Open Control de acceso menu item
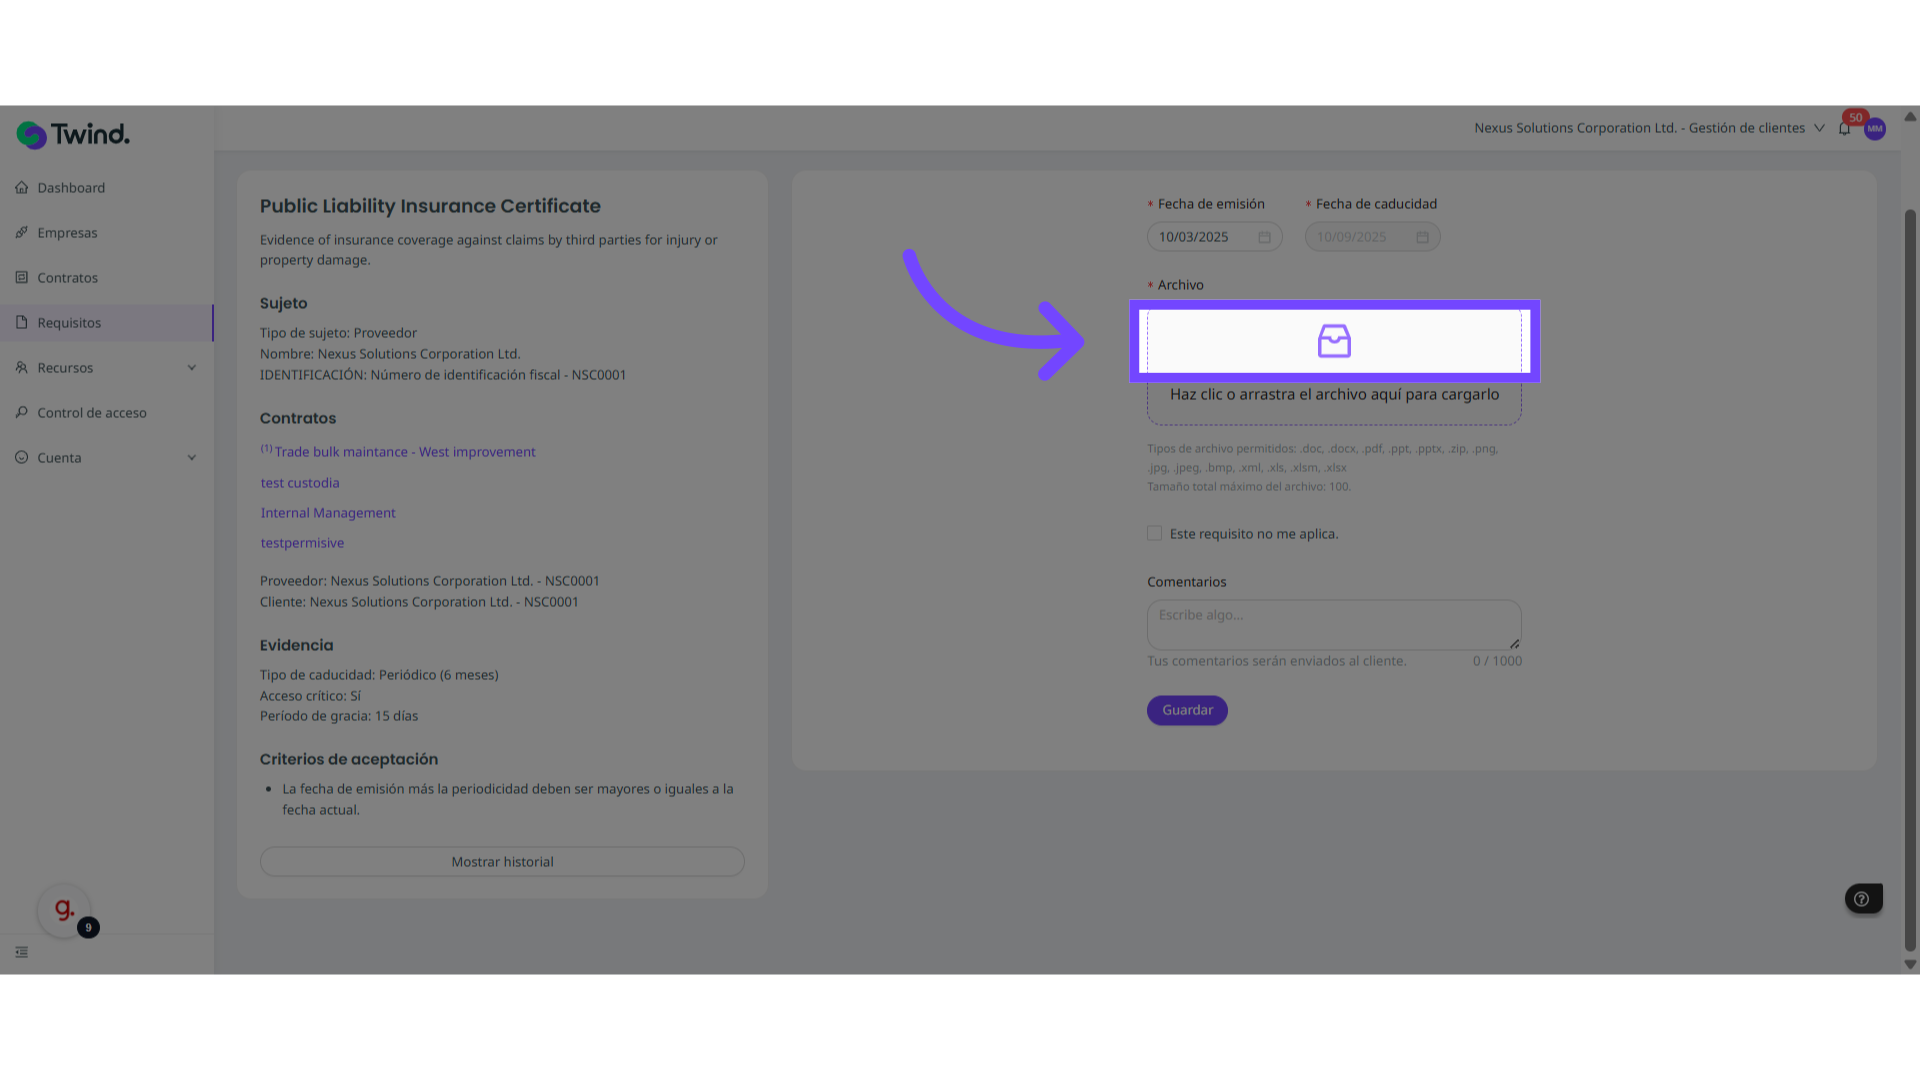 pos(91,413)
